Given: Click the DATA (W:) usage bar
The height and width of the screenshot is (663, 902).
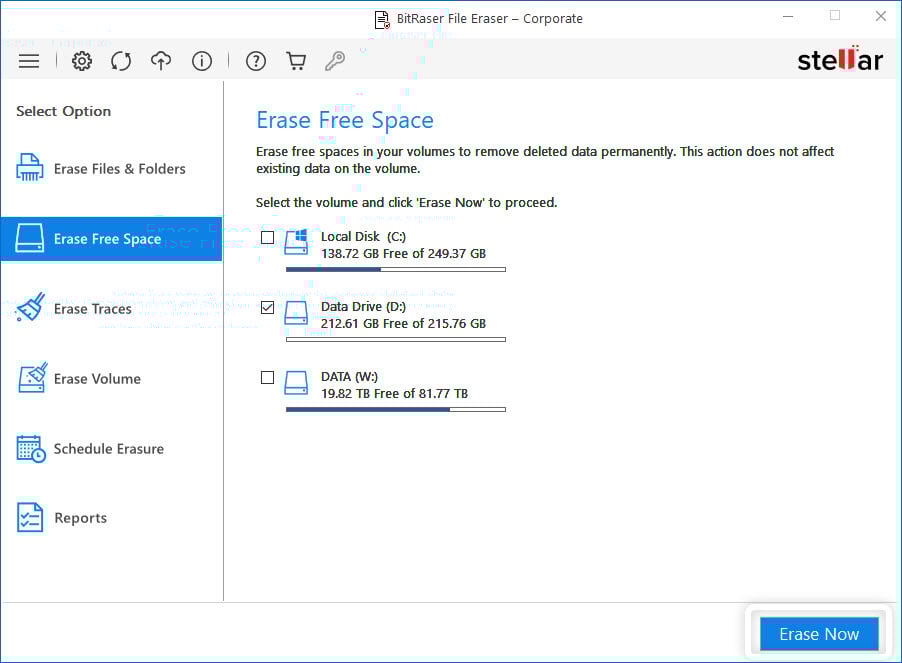Looking at the screenshot, I should tap(396, 409).
